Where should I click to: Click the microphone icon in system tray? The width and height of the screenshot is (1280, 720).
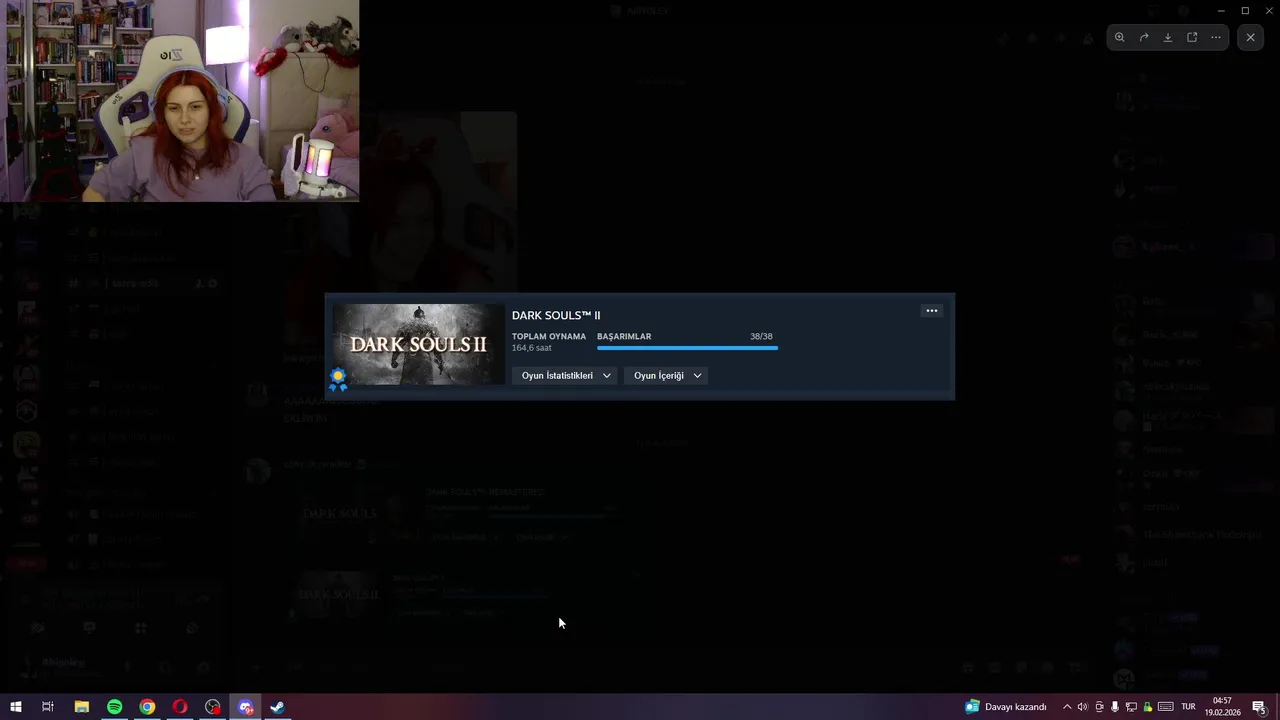1115,707
